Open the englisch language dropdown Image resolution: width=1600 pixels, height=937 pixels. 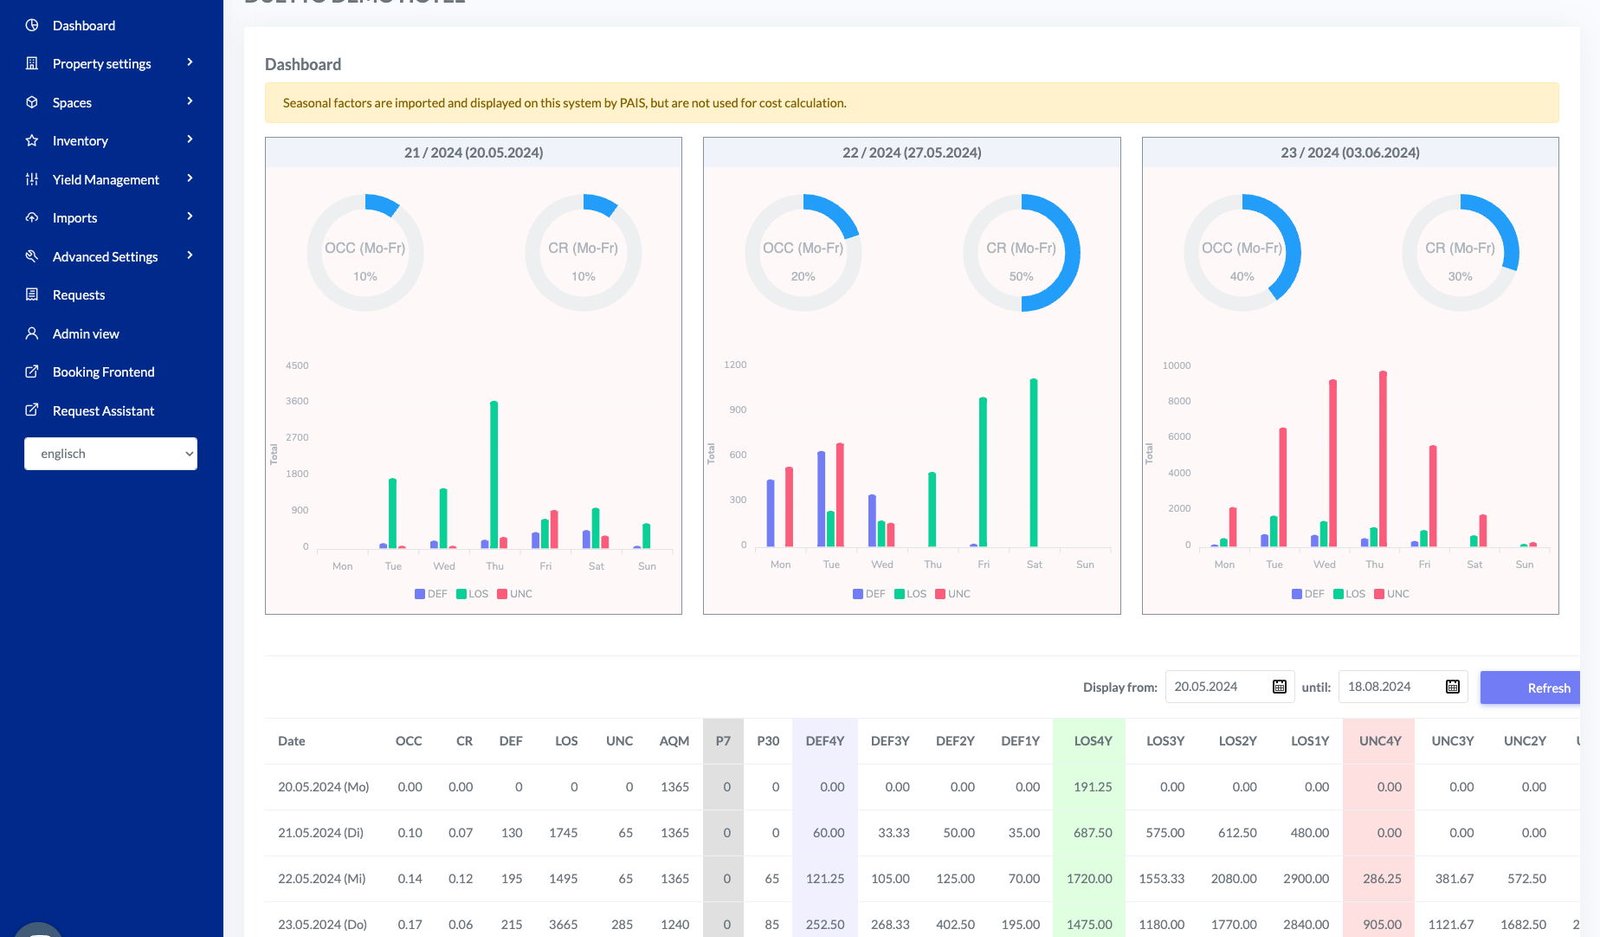pos(111,453)
